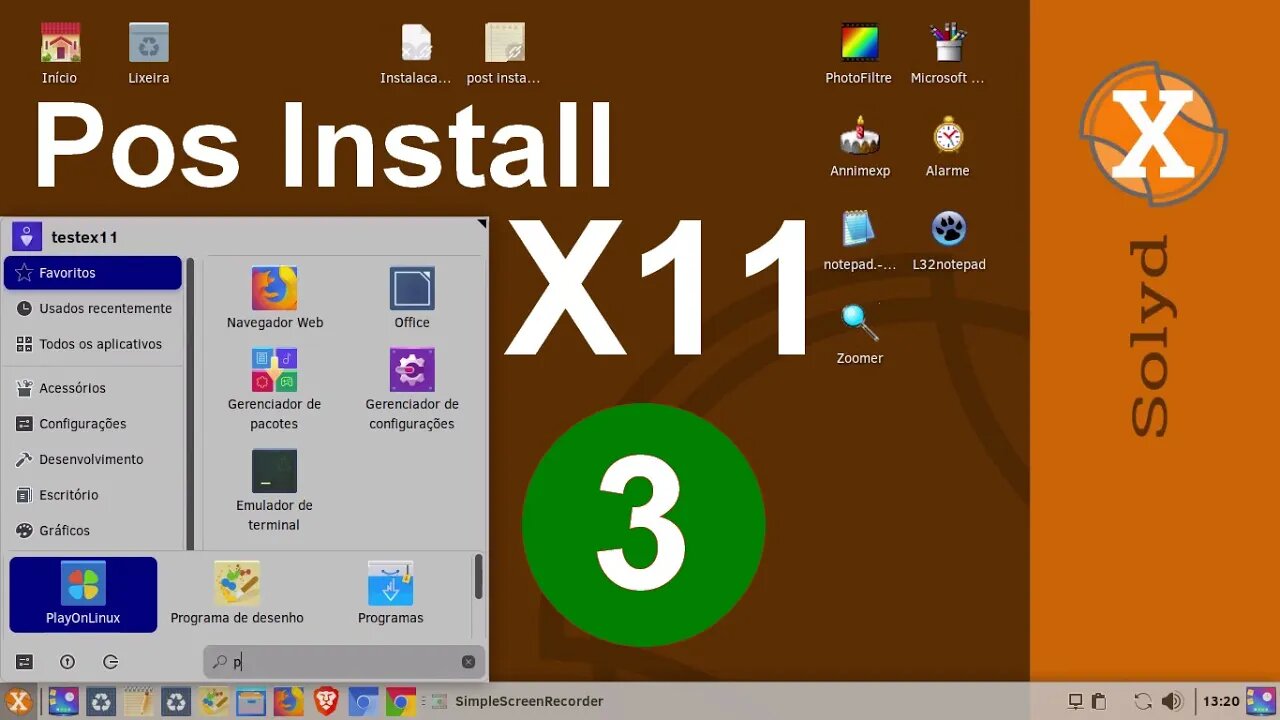Open the Configurações category
This screenshot has width=1280, height=720.
pyautogui.click(x=93, y=424)
